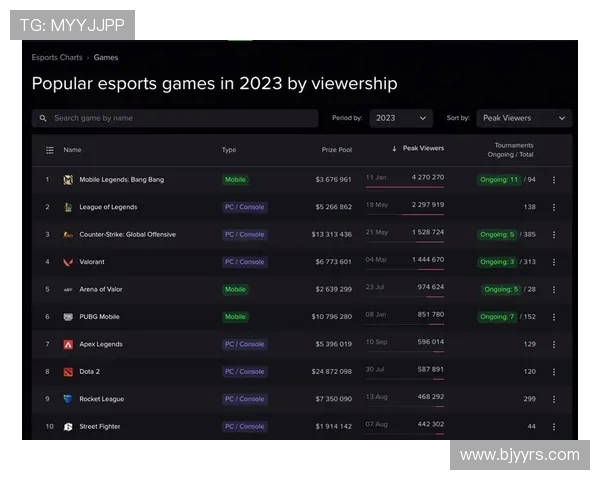Image resolution: width=600 pixels, height=480 pixels.
Task: Click the Rocket League game icon
Action: click(x=68, y=399)
